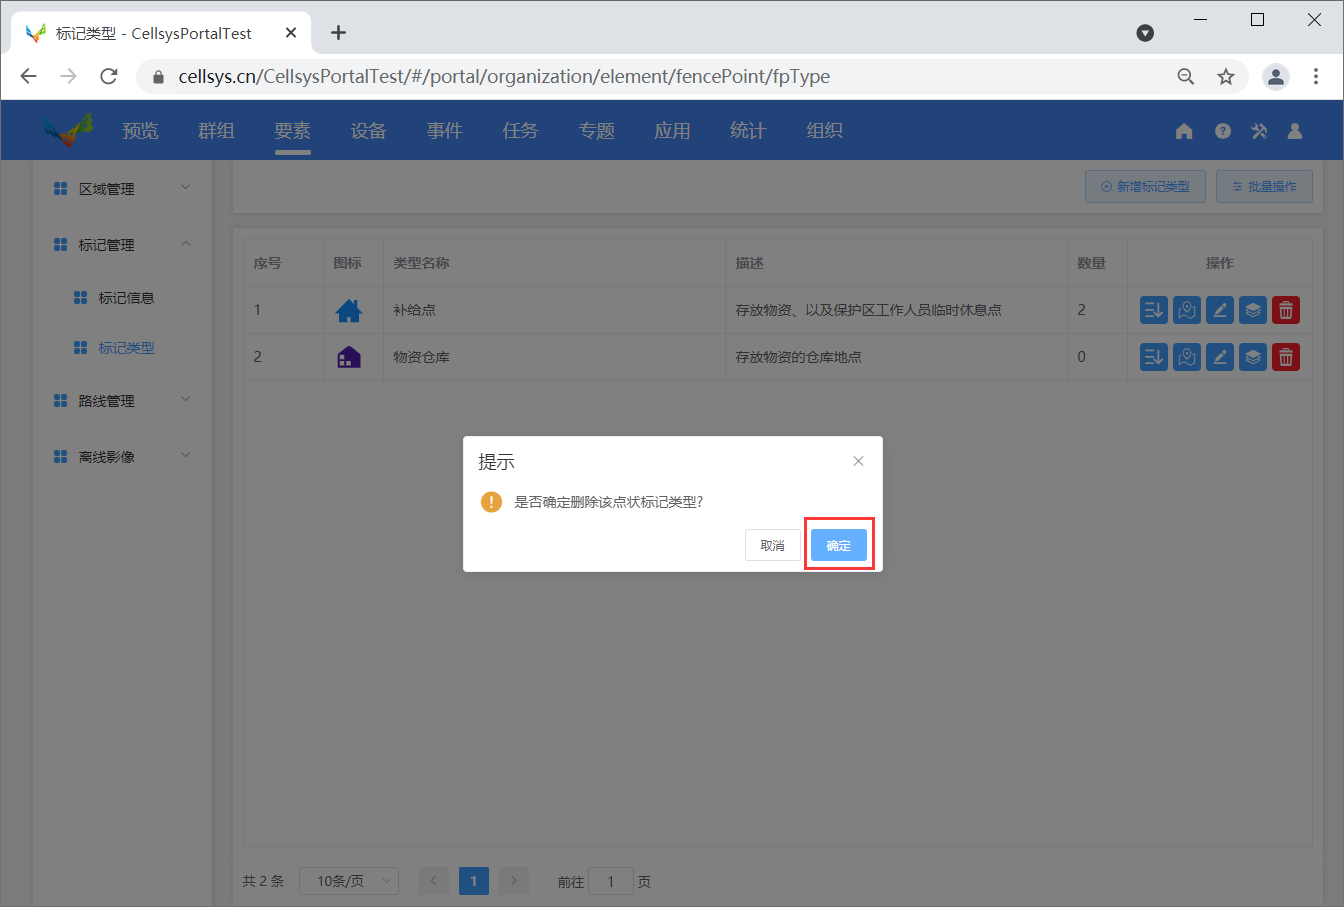Click the 共 2 条 total count text
This screenshot has height=907, width=1344.
[263, 881]
